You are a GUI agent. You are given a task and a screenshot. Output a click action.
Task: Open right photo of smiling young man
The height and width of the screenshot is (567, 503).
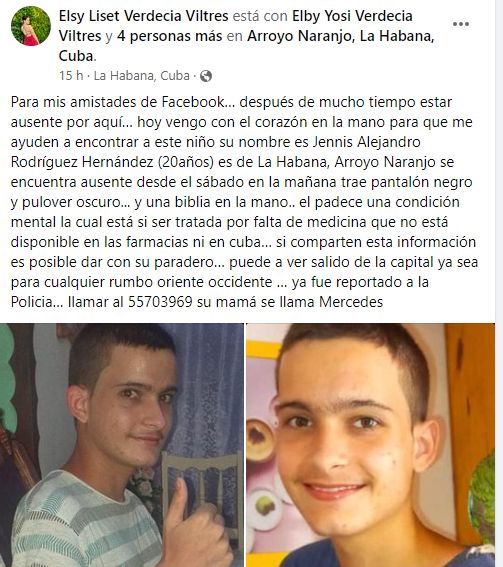coord(371,445)
